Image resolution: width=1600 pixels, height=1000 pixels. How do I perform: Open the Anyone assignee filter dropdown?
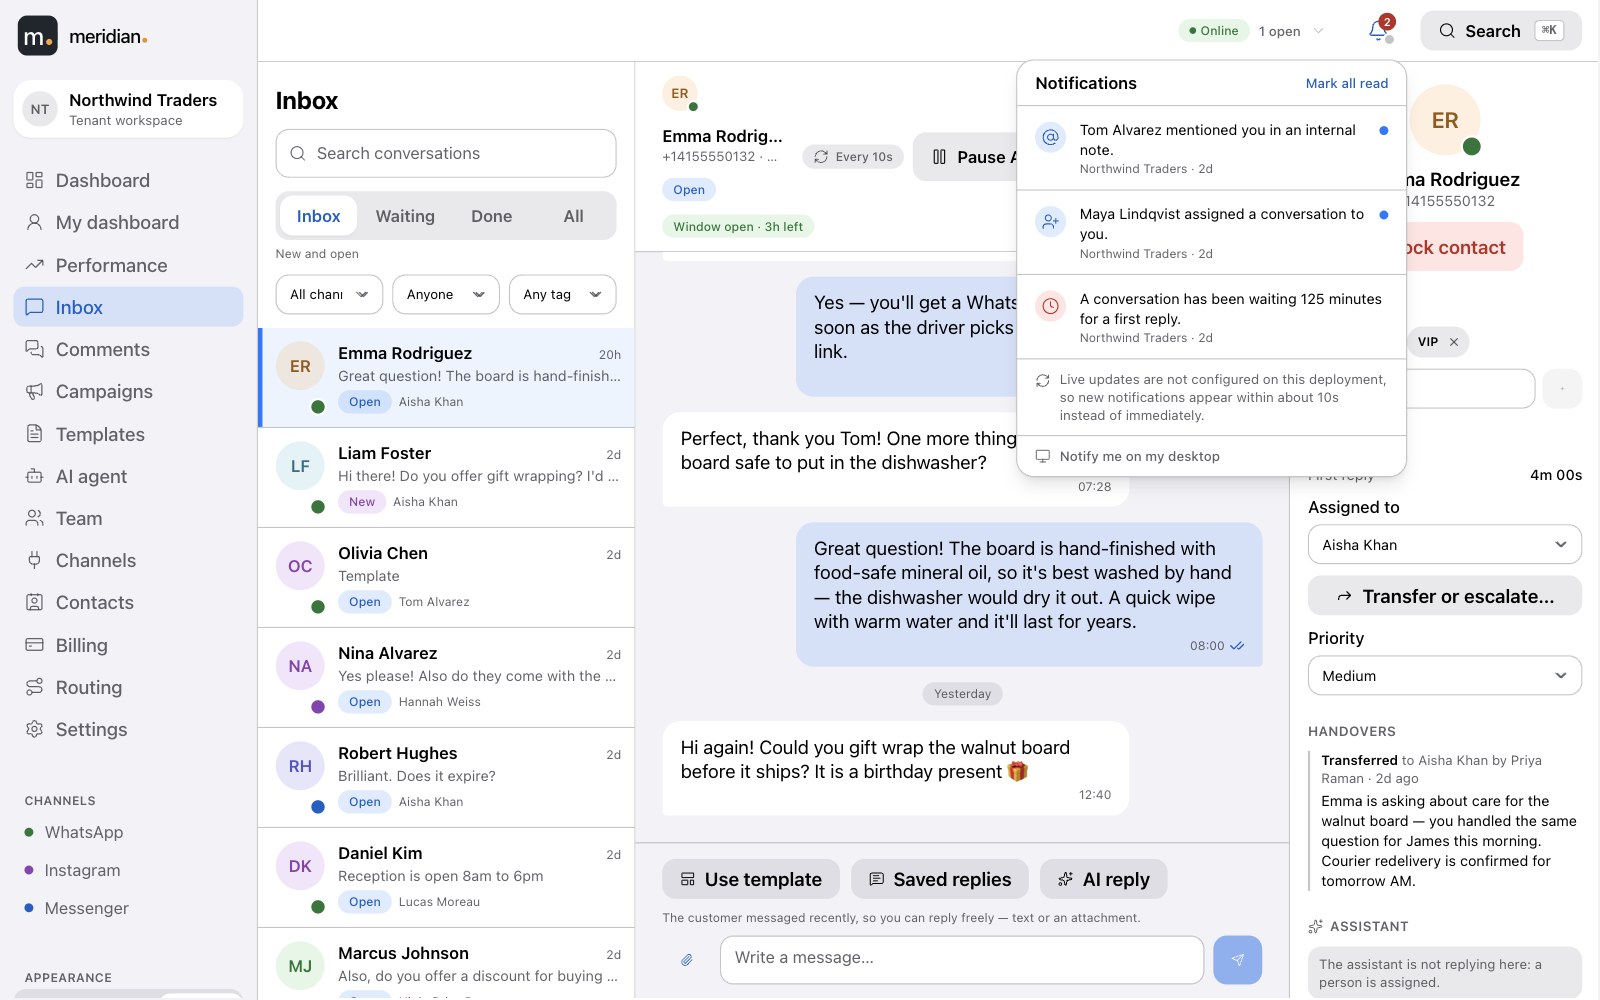click(446, 294)
